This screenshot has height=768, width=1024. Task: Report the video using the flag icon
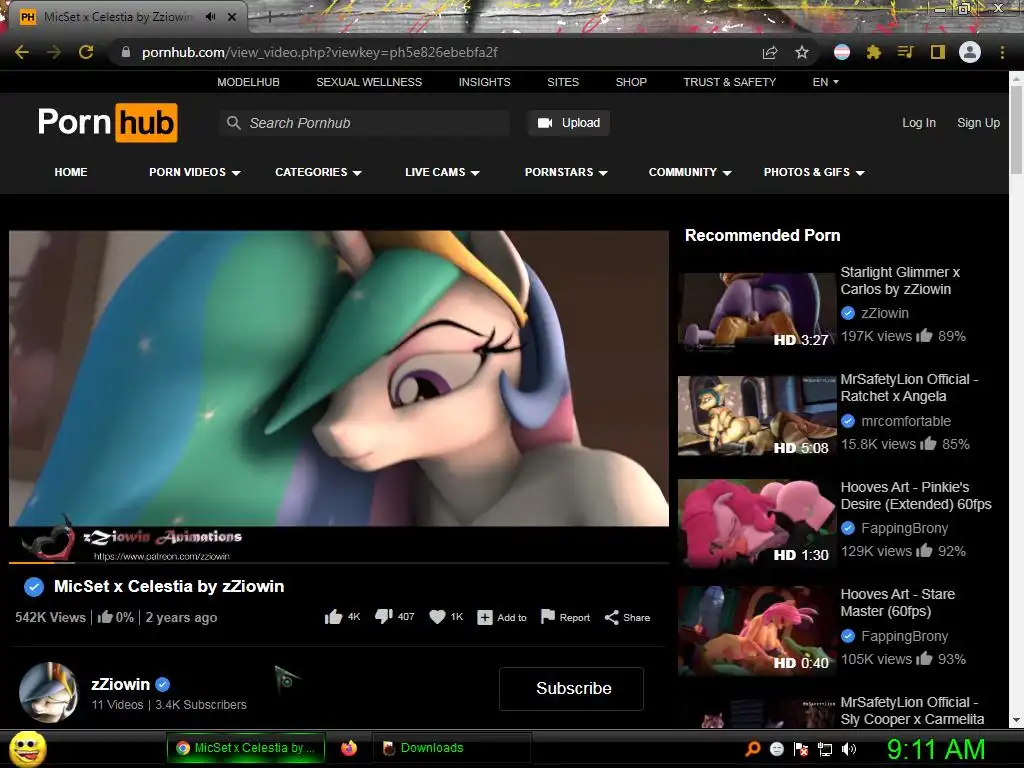[x=548, y=617]
